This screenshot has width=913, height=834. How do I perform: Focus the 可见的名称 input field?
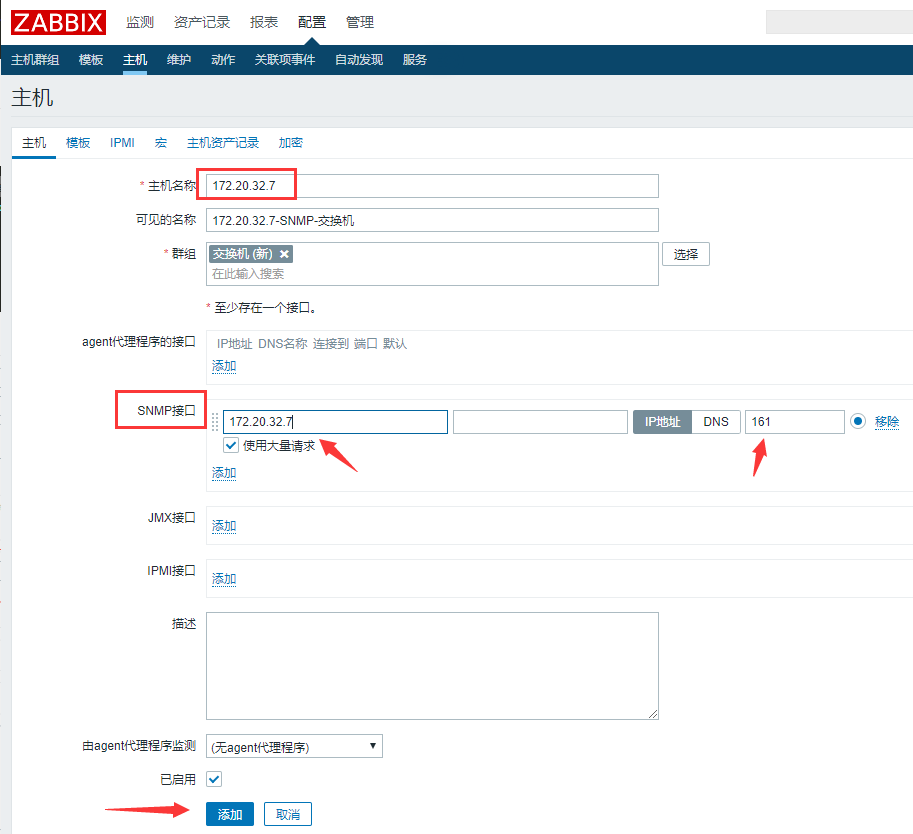click(x=432, y=220)
